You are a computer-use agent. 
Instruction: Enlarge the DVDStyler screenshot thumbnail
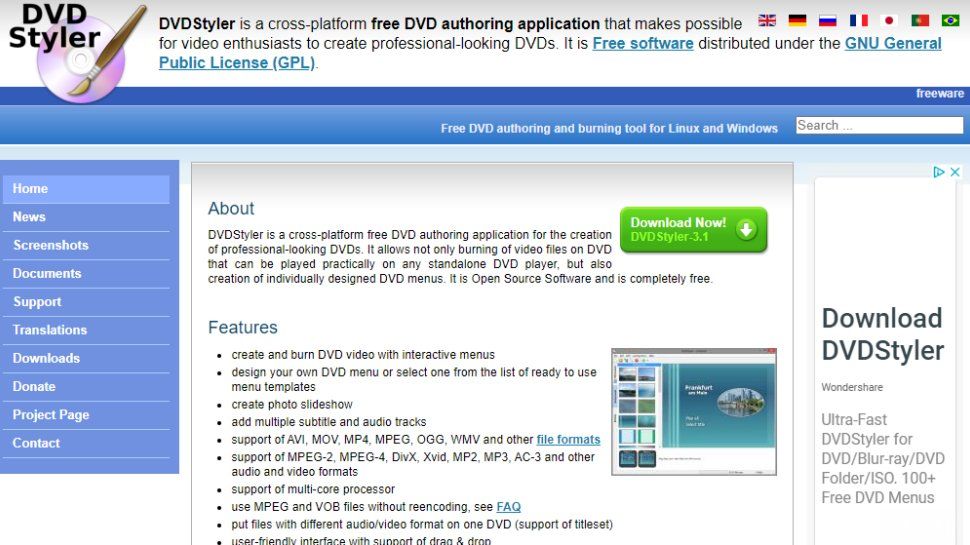pyautogui.click(x=693, y=412)
